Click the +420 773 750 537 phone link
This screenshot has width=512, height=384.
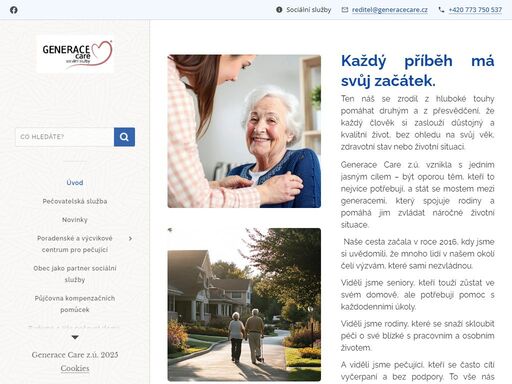pyautogui.click(x=475, y=10)
